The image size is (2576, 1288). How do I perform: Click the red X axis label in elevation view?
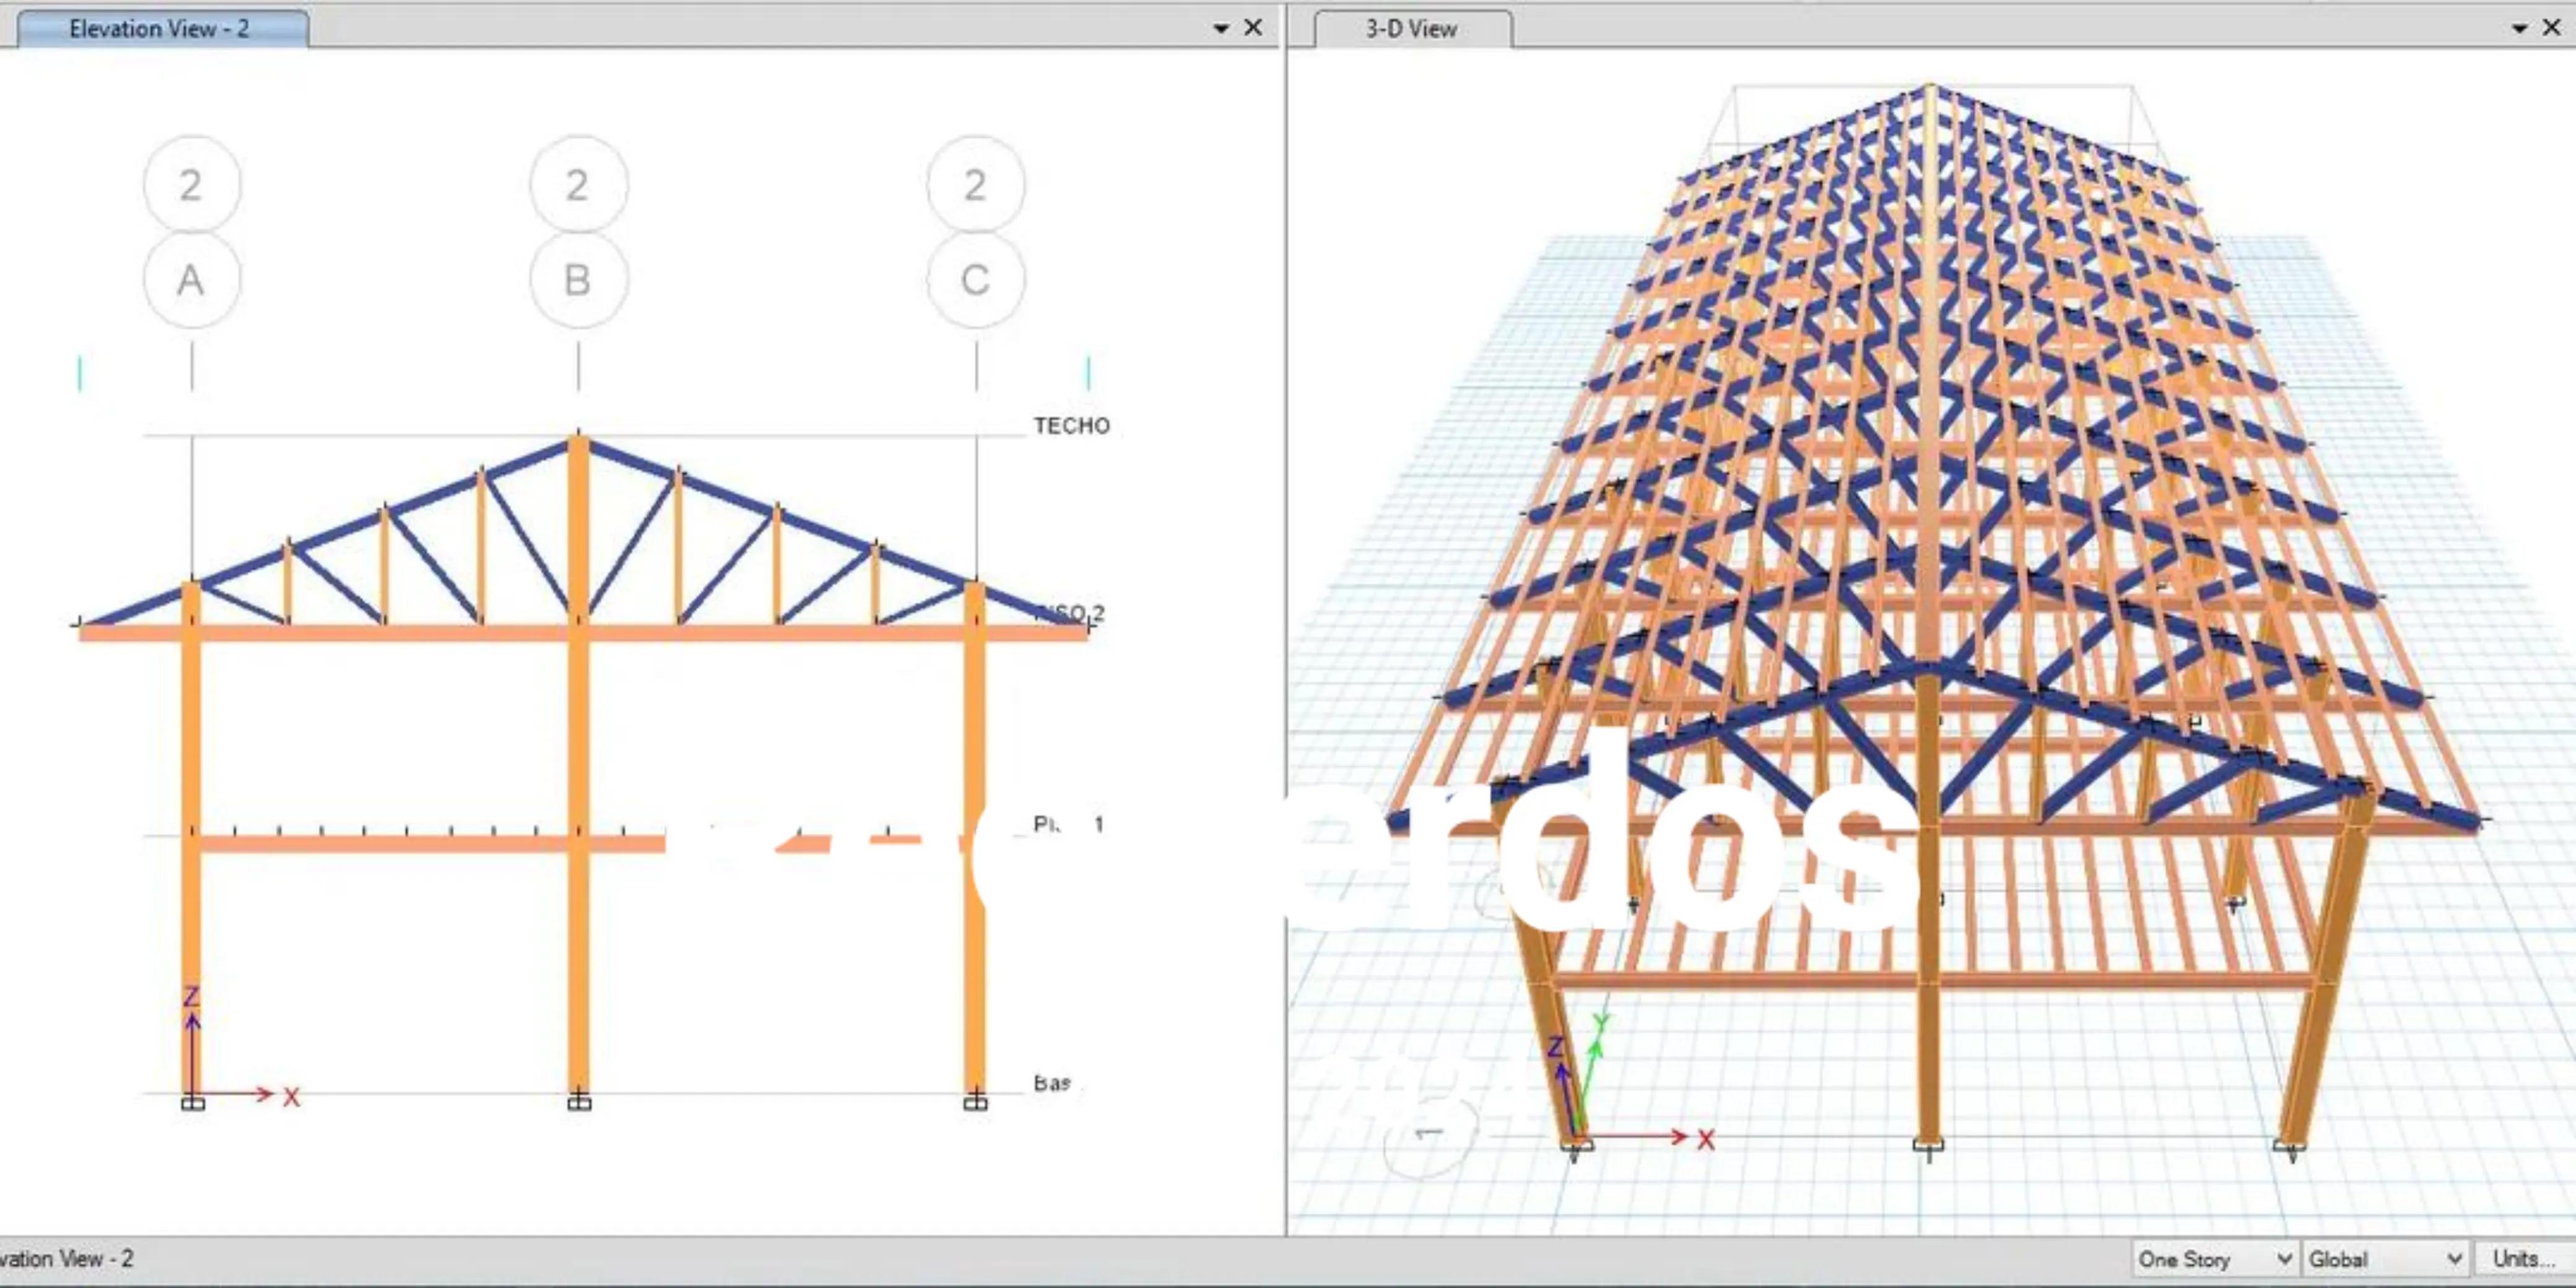click(291, 1097)
